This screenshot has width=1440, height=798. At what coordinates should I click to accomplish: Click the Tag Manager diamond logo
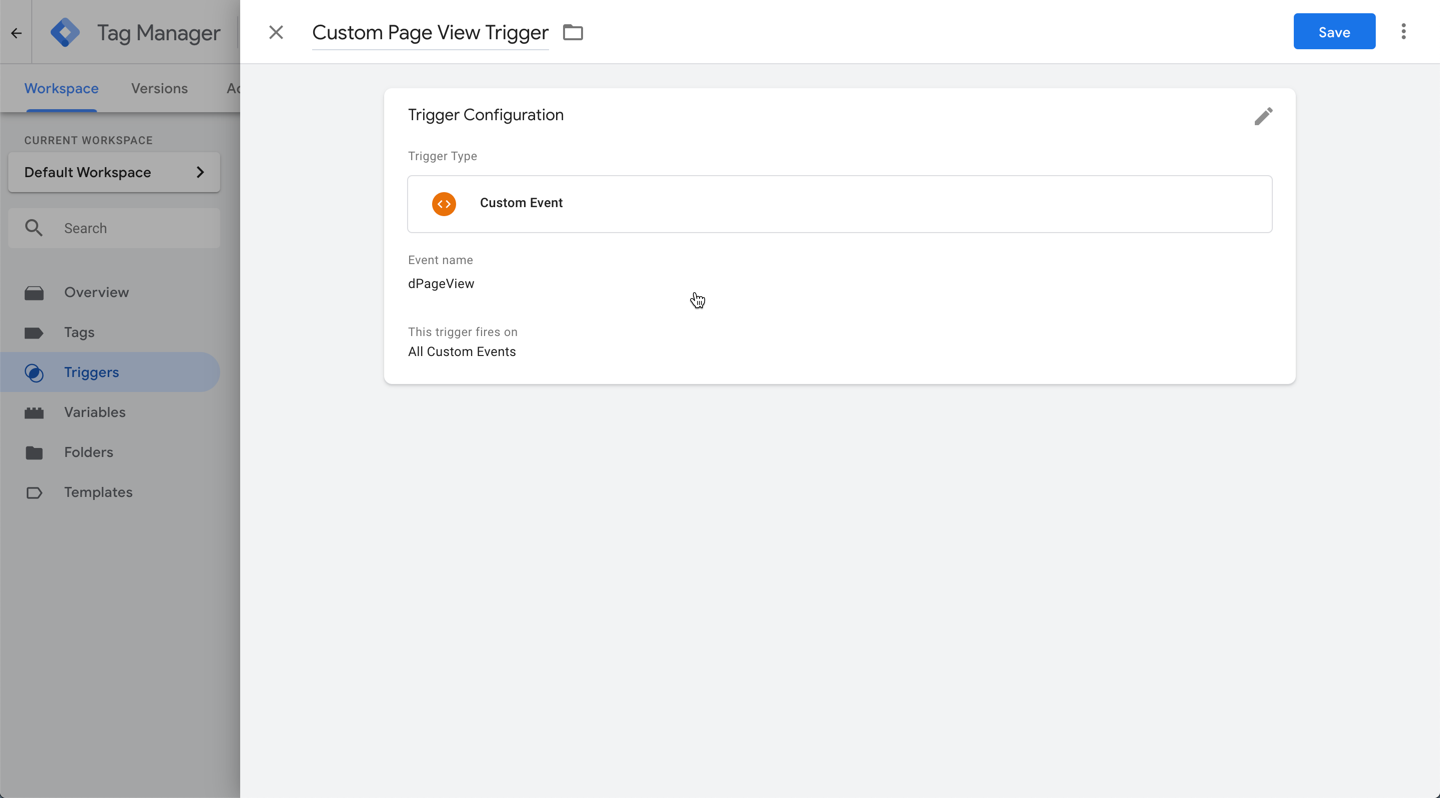(x=64, y=31)
